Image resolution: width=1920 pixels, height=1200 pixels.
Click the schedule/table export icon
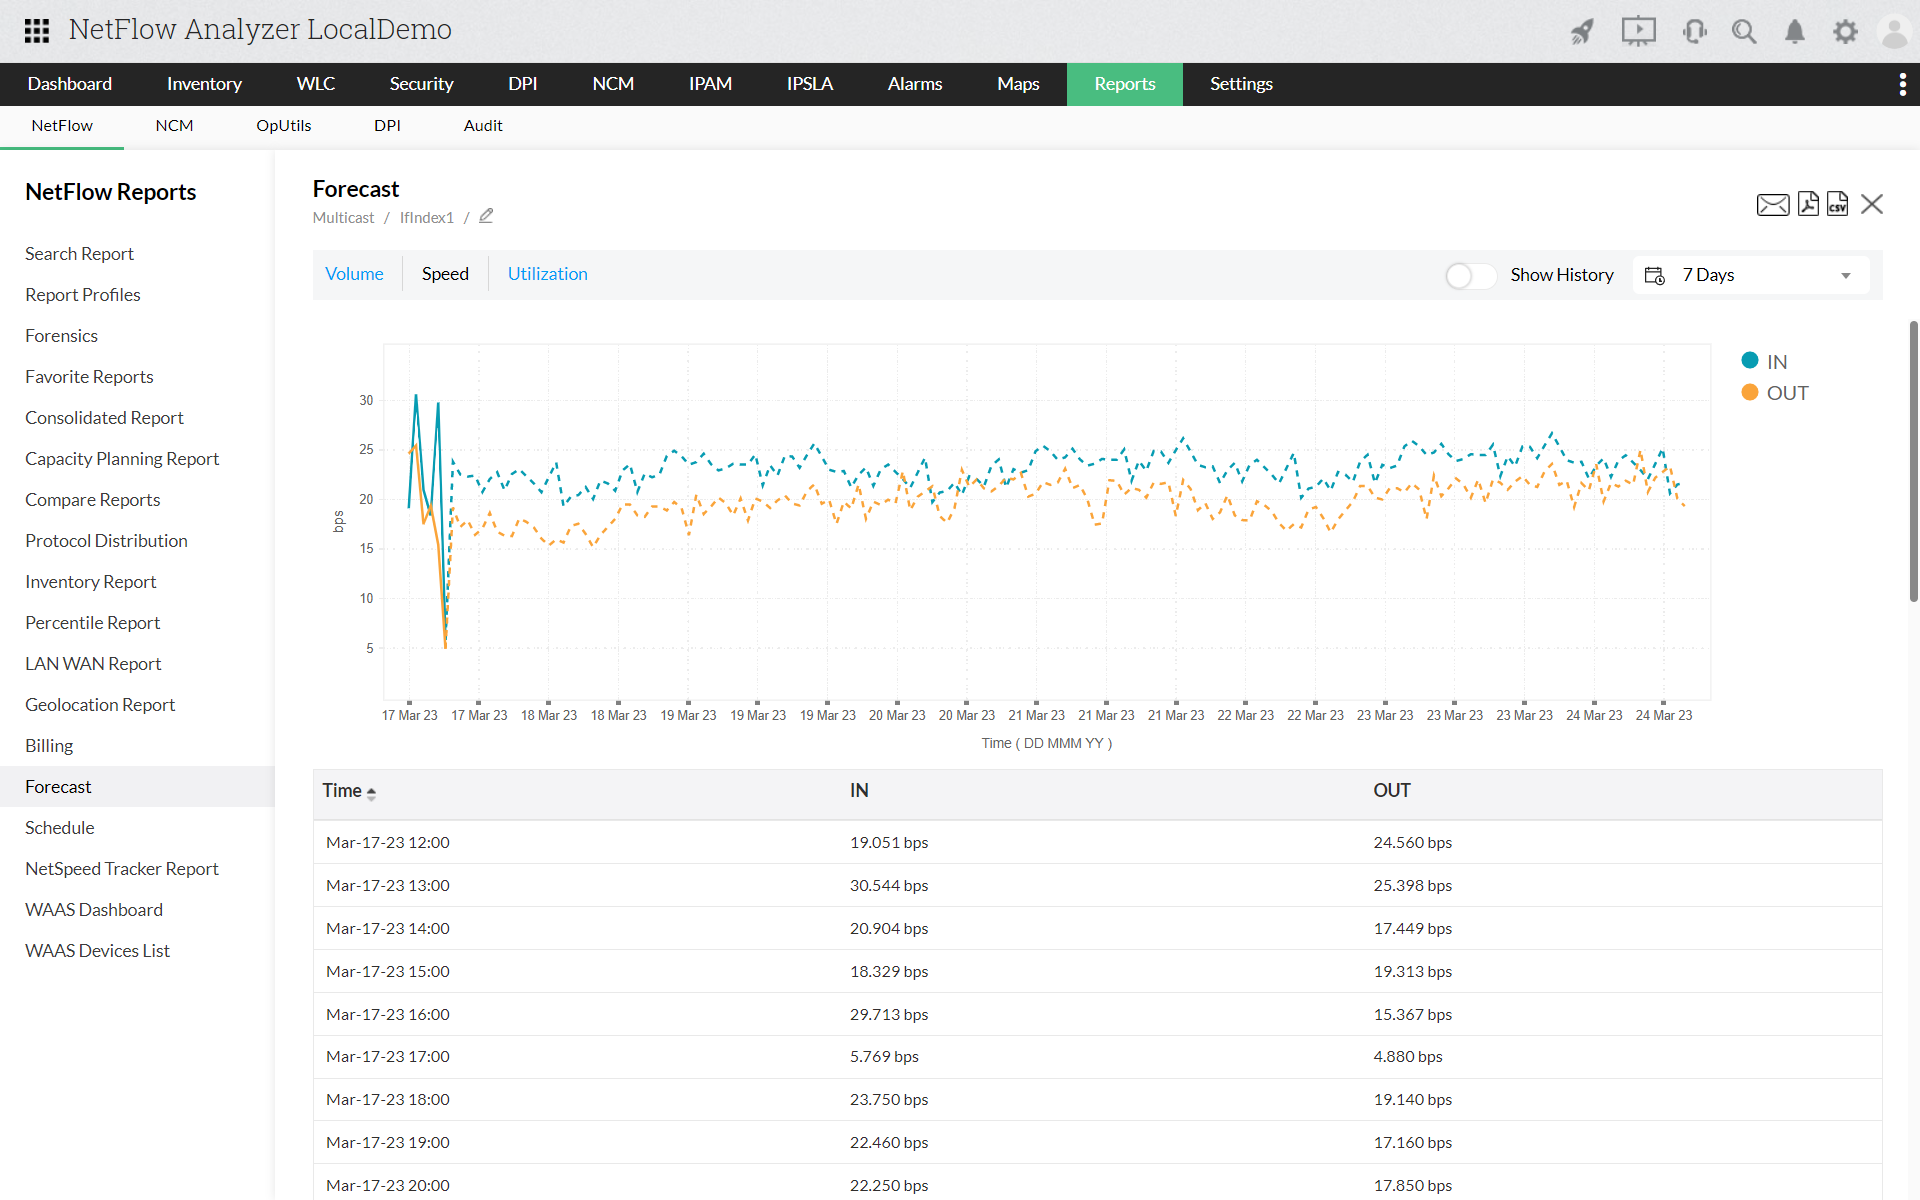[x=1836, y=205]
